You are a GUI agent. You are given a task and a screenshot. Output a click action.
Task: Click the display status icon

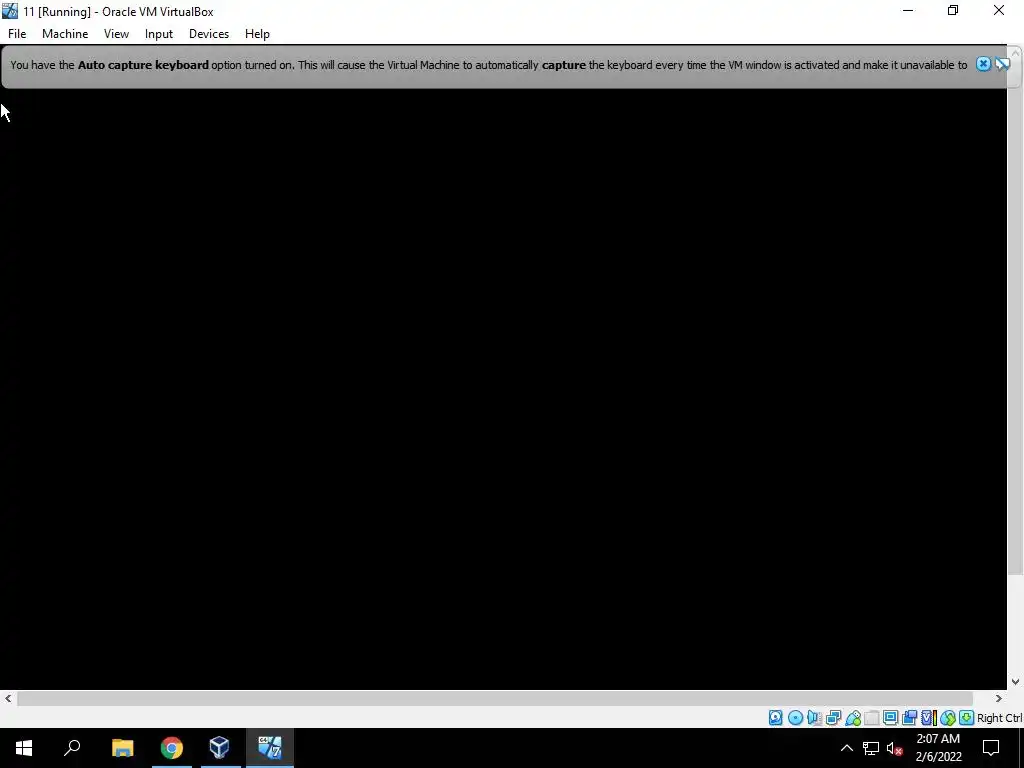pyautogui.click(x=890, y=718)
